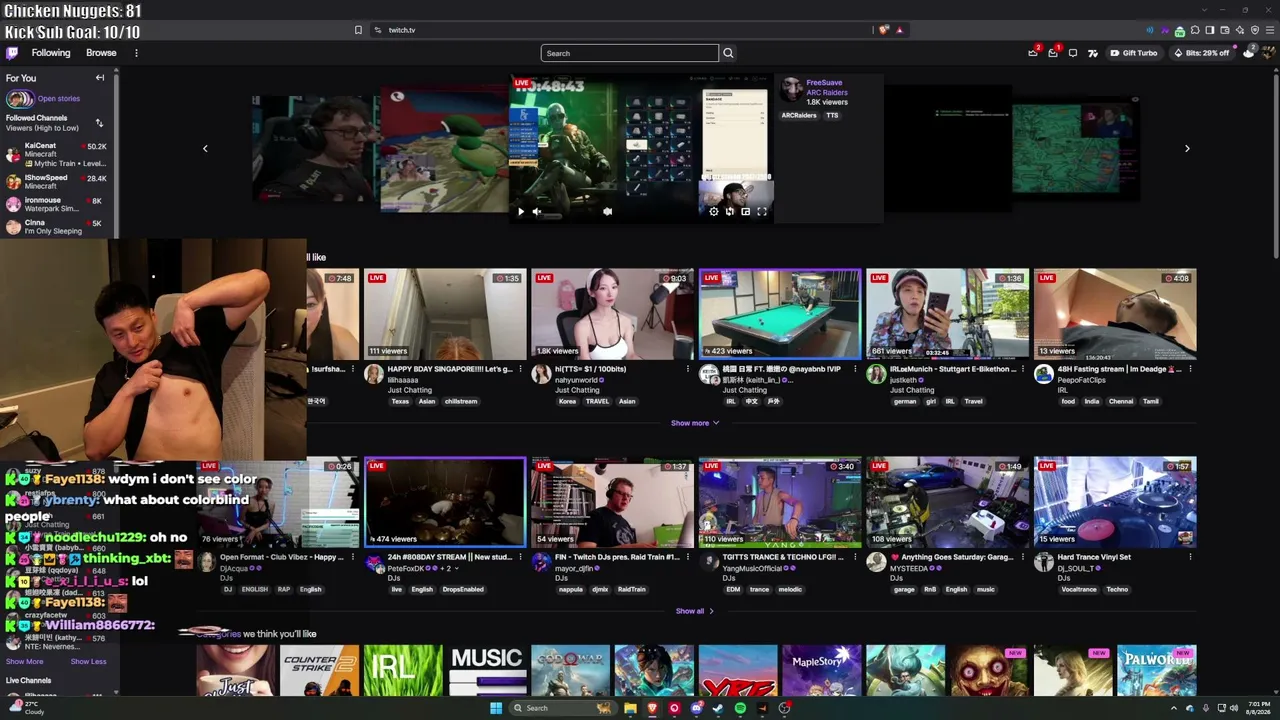The height and width of the screenshot is (720, 1280).
Task: Open Cinna's channel in the sidebar
Action: [56, 227]
